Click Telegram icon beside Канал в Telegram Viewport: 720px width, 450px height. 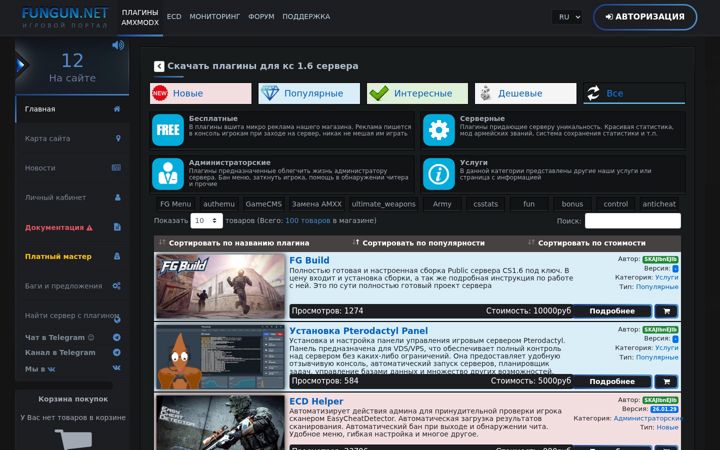click(117, 352)
